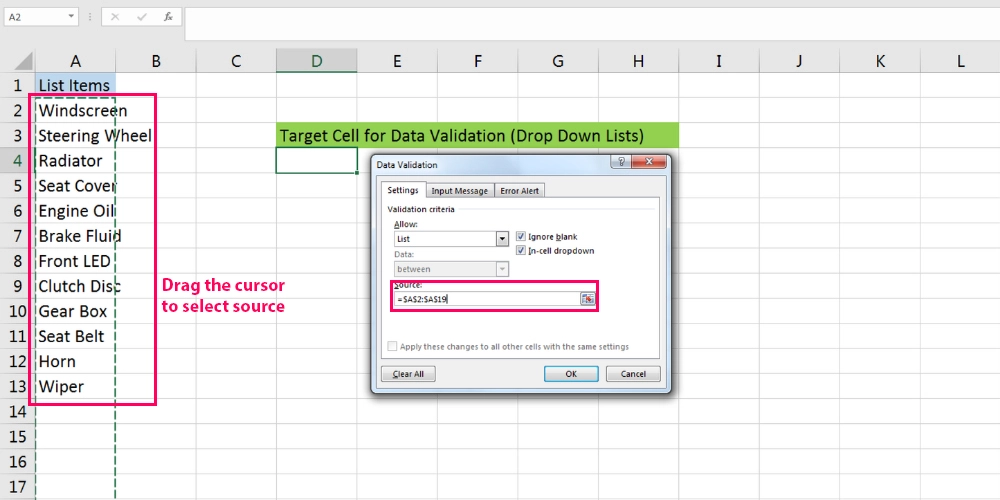This screenshot has width=1000, height=500.
Task: Select column K header
Action: [x=879, y=61]
